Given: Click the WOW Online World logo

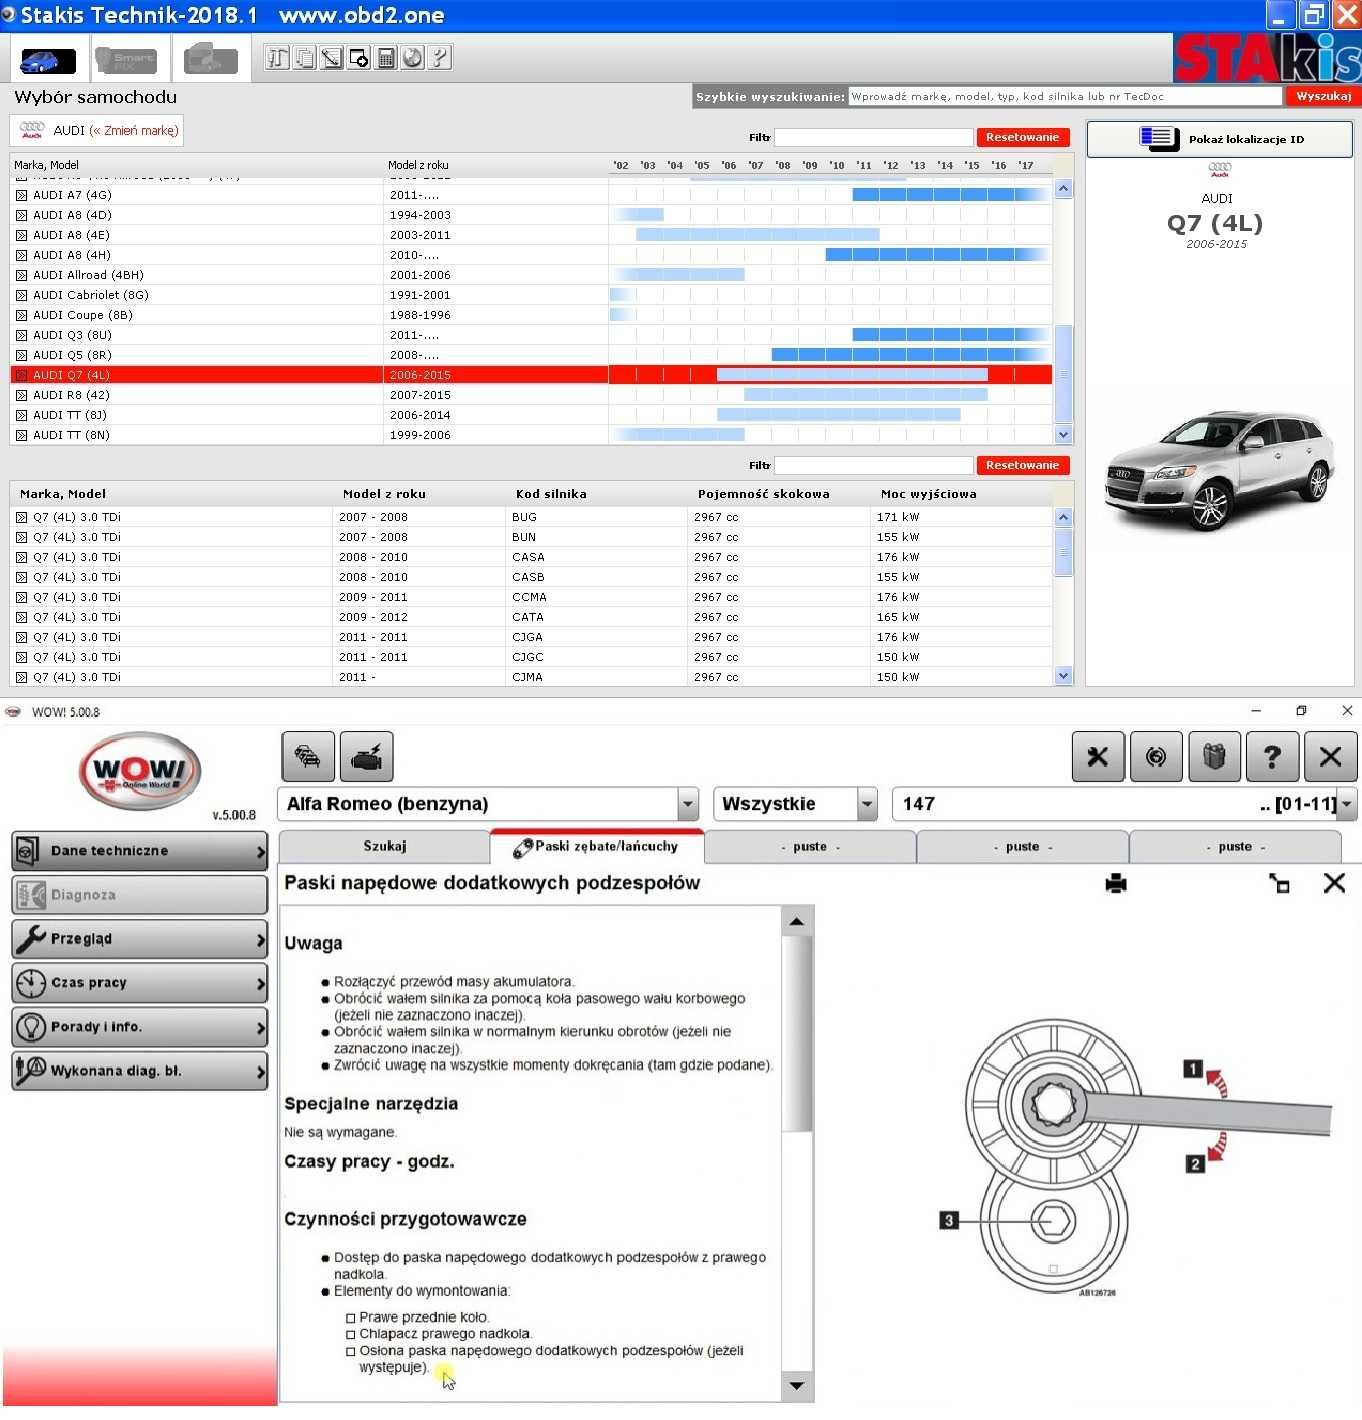Looking at the screenshot, I should 140,771.
